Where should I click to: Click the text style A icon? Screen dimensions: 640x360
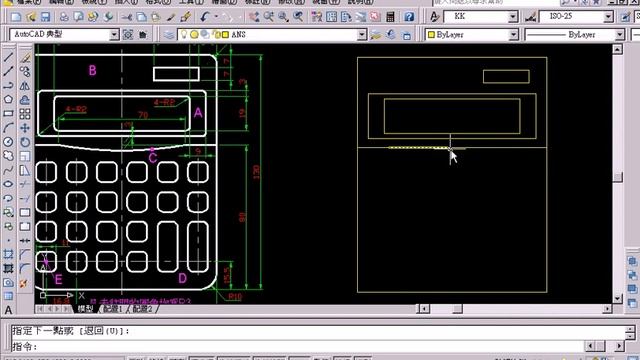point(434,17)
